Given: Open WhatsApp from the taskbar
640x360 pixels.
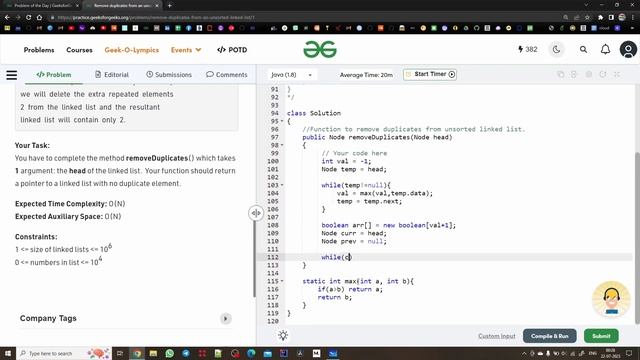Looking at the screenshot, I should tap(170, 353).
